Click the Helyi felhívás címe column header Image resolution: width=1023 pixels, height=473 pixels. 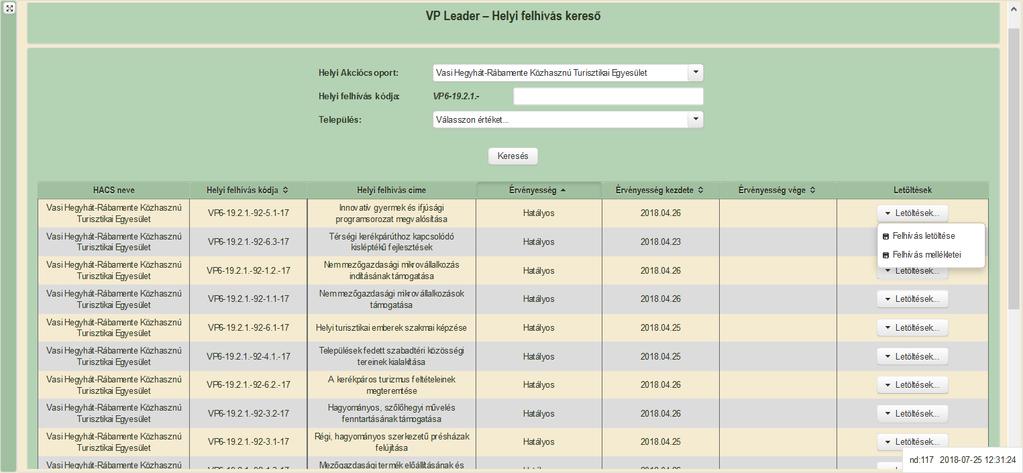point(391,190)
